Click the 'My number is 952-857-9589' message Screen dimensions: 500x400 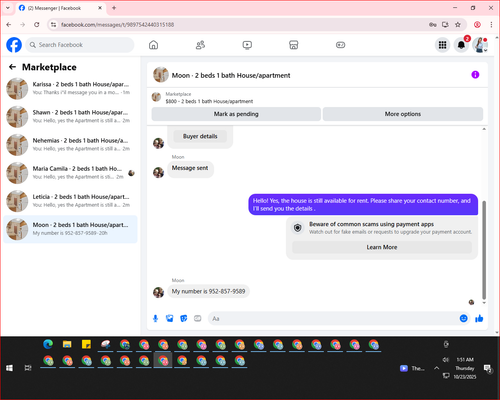(208, 291)
